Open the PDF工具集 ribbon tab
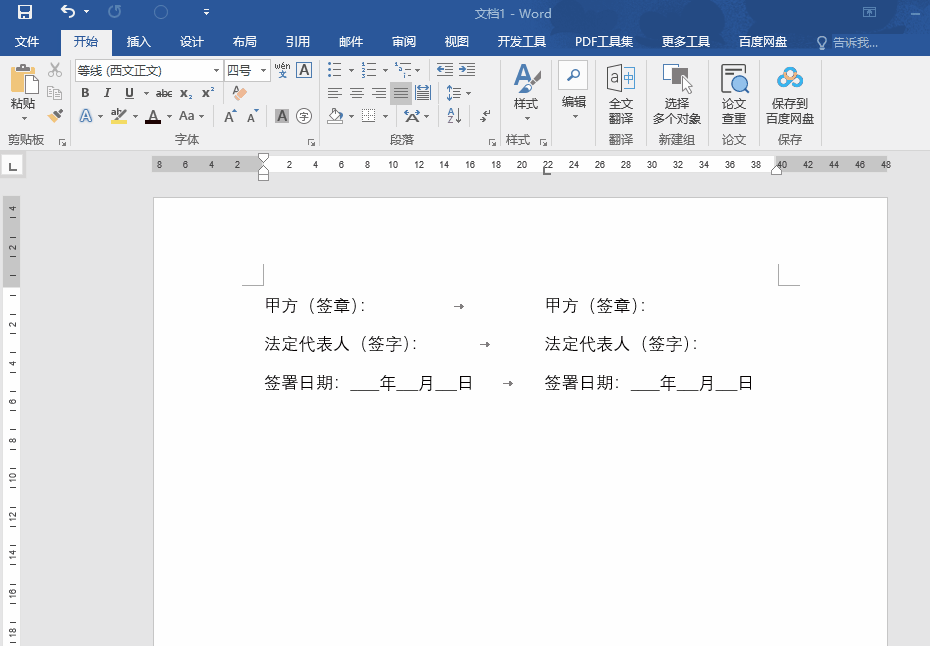 coord(603,41)
